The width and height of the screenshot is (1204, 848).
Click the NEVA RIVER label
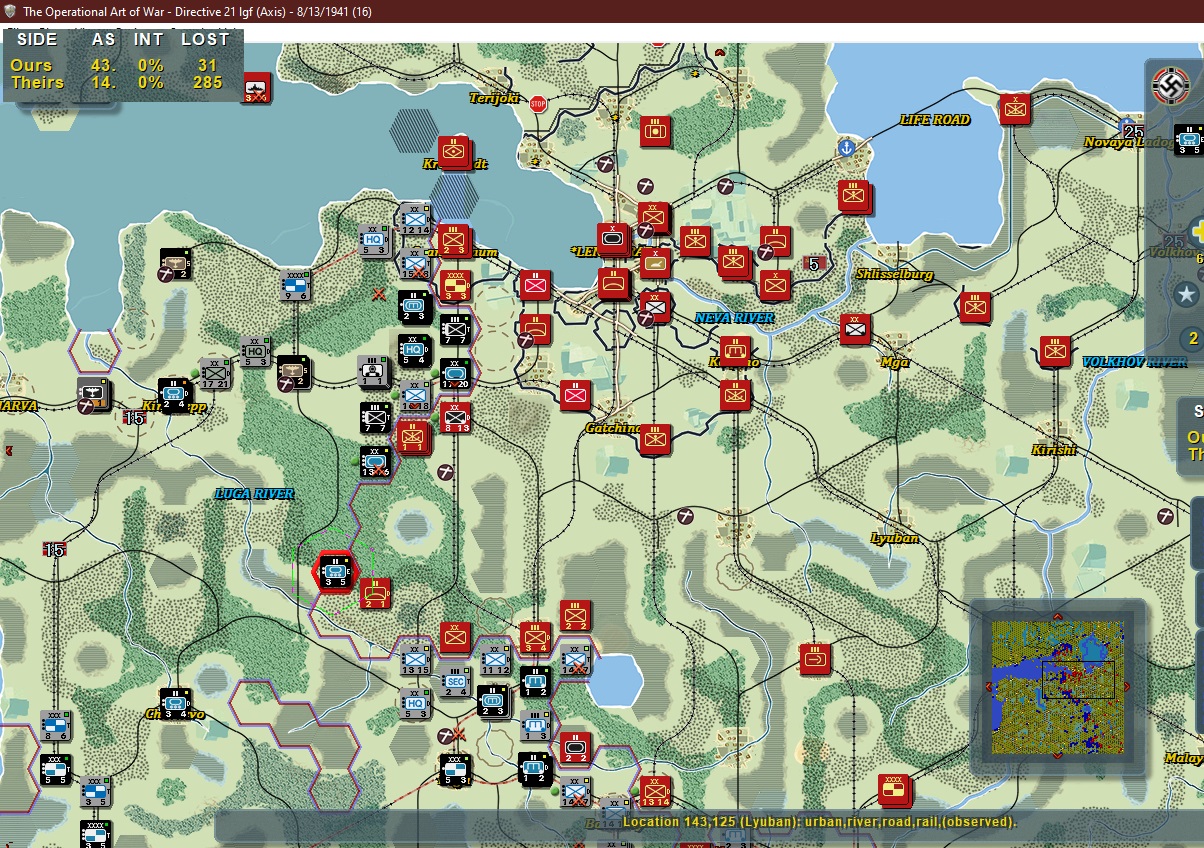click(x=735, y=318)
